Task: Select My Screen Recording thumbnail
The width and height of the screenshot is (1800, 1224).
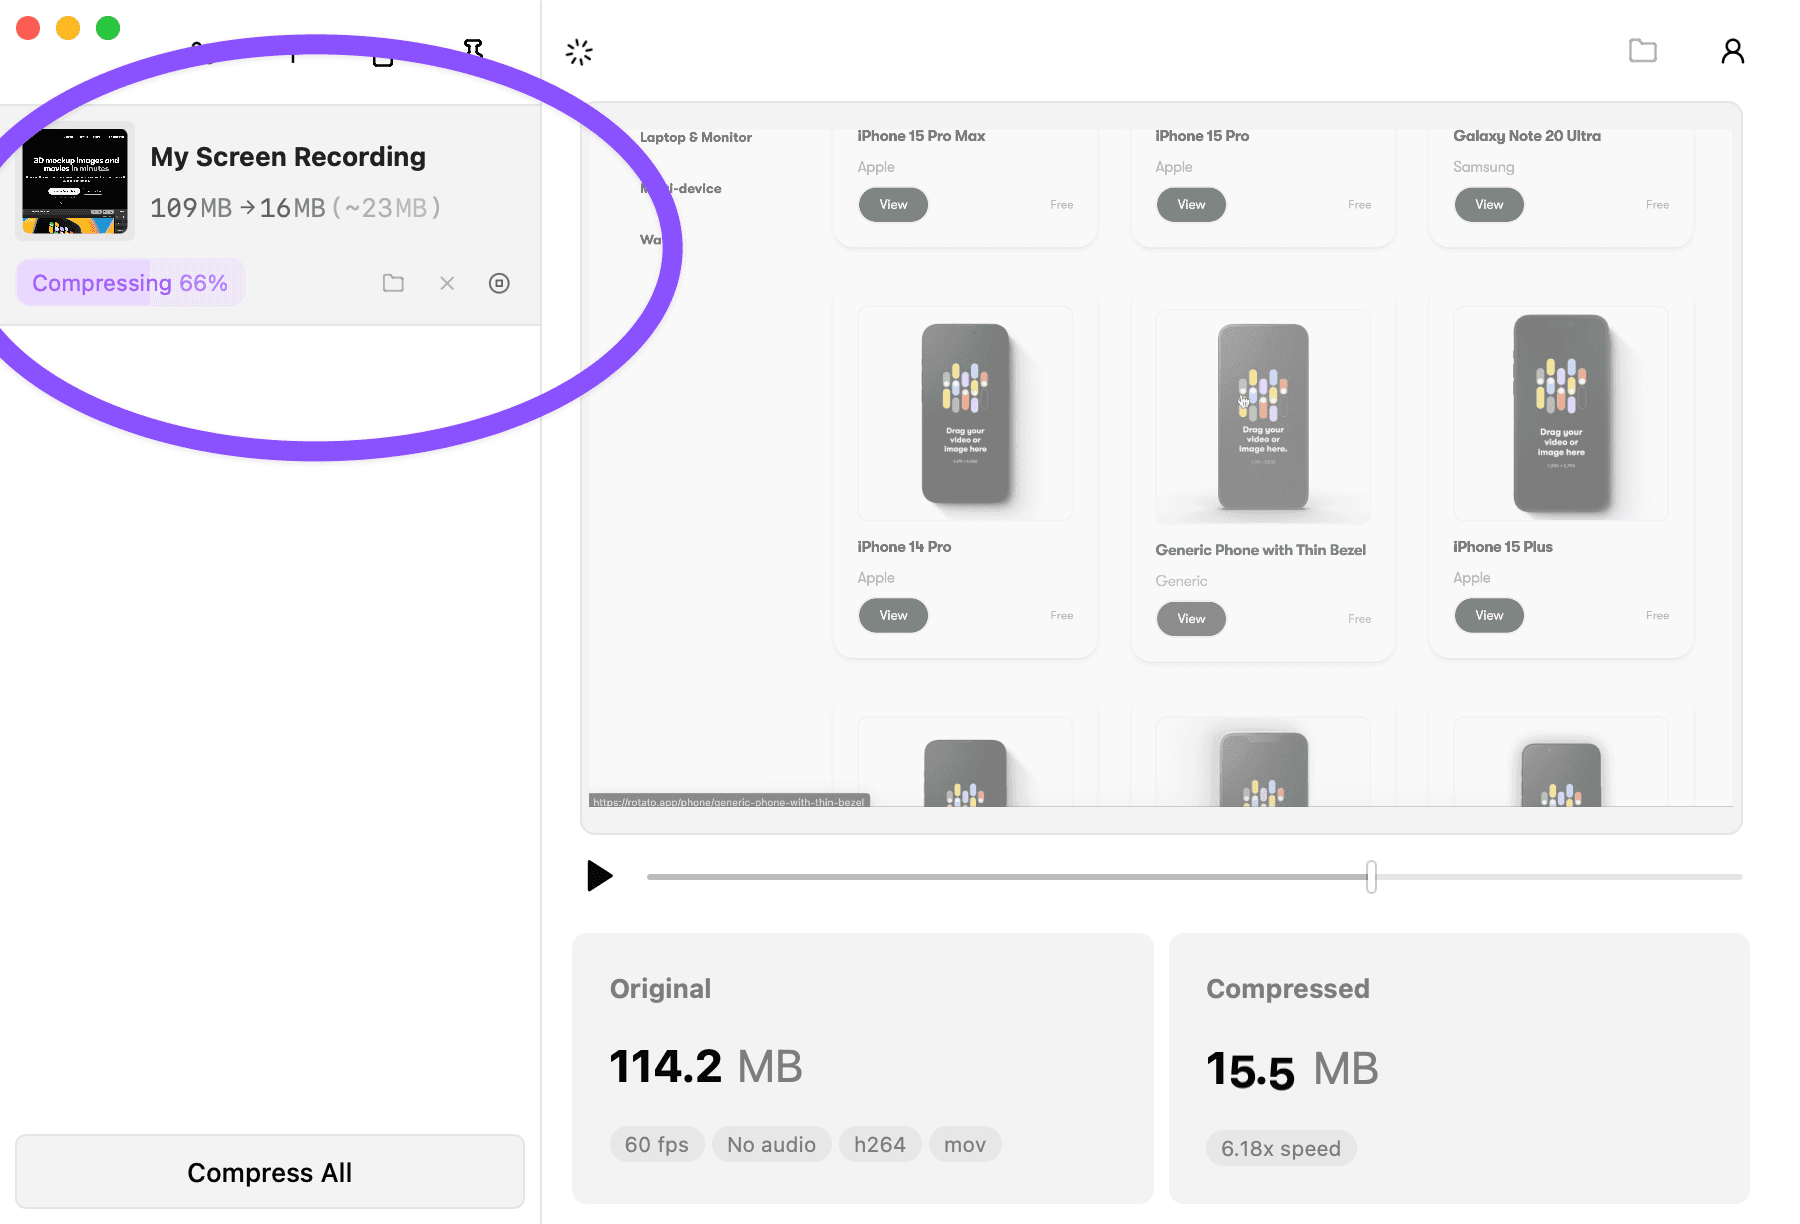Action: (75, 181)
